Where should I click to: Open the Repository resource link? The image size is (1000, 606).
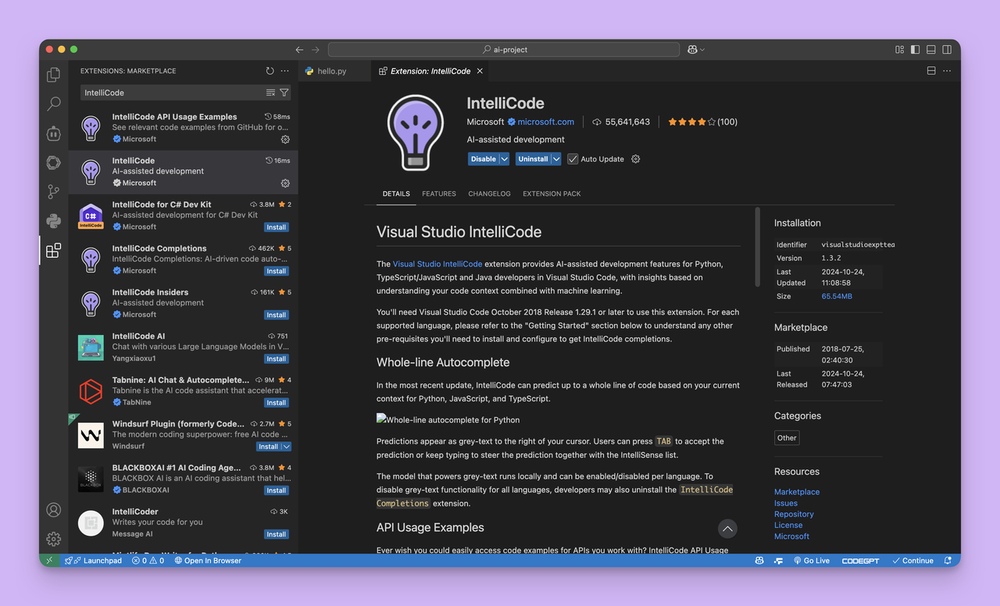794,514
